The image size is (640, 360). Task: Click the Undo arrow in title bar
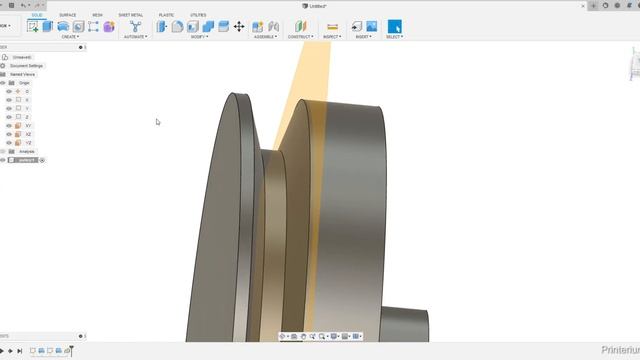pyautogui.click(x=23, y=5)
